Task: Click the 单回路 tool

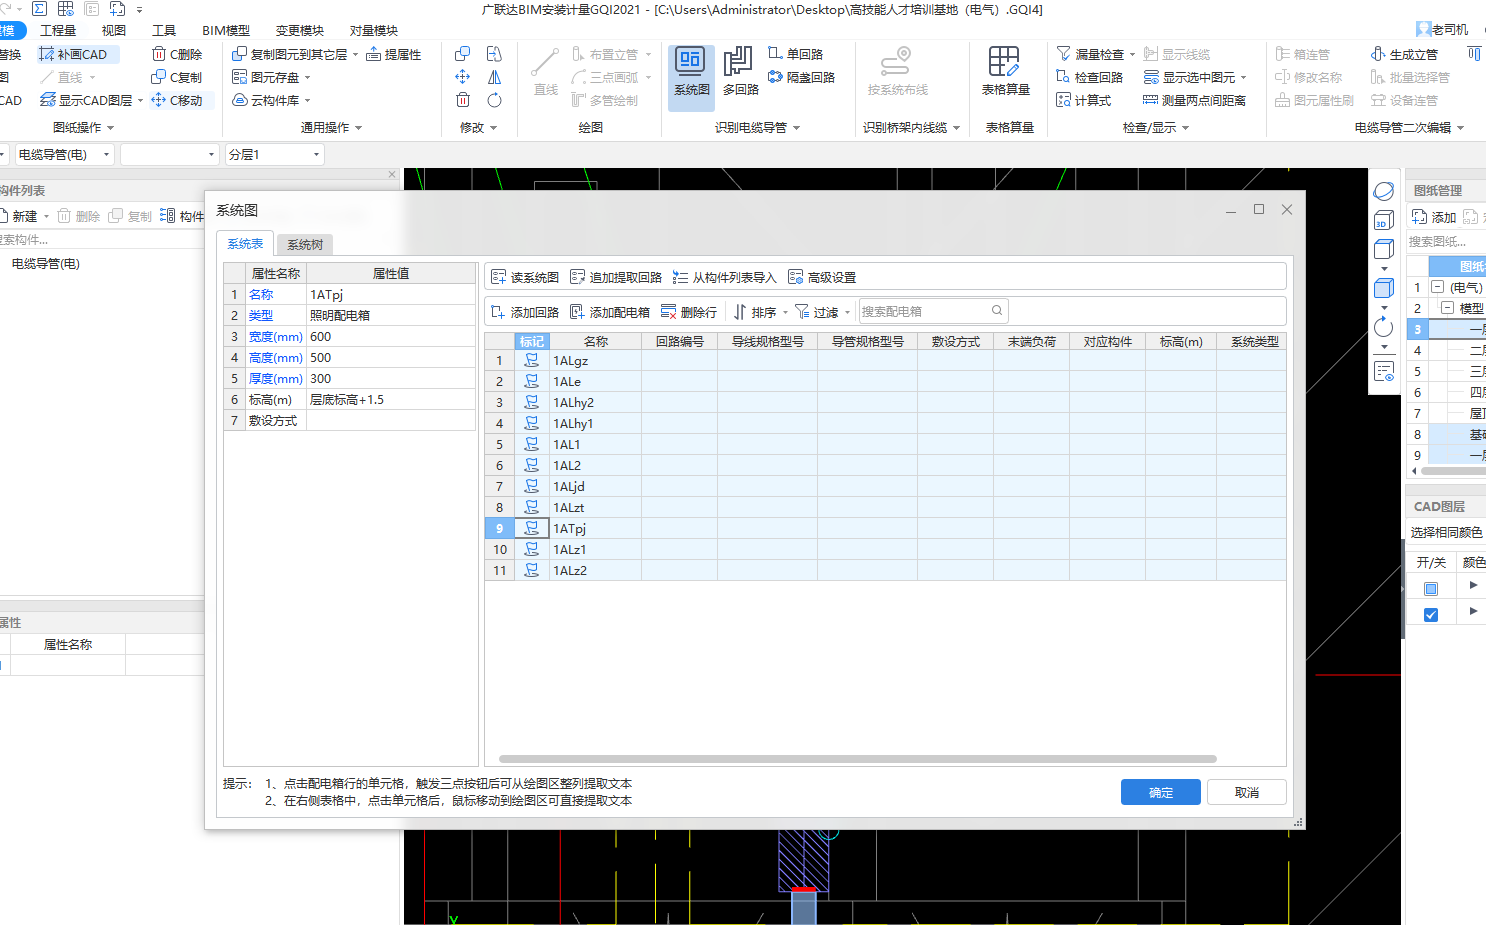Action: 796,54
